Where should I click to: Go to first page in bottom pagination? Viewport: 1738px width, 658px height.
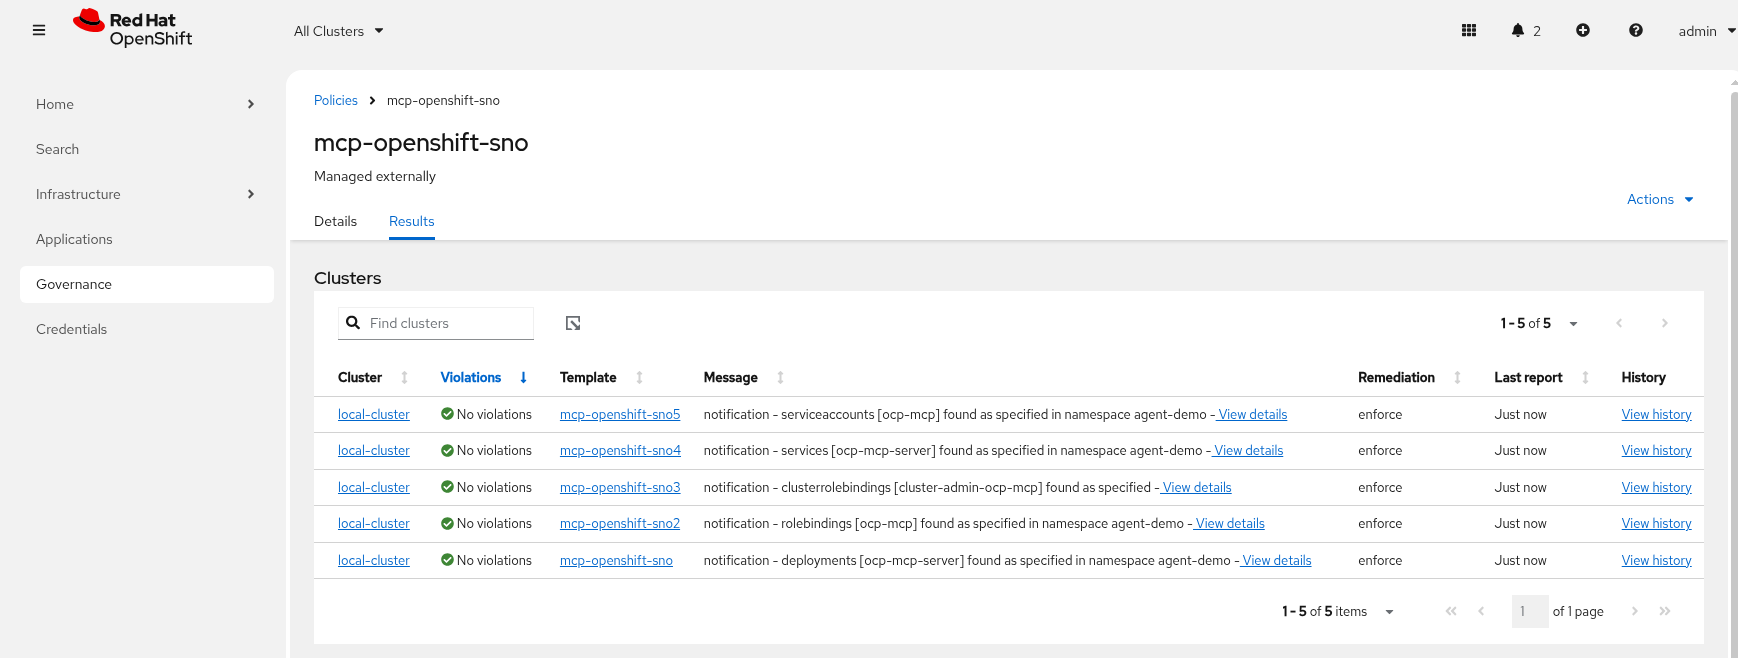[1451, 611]
